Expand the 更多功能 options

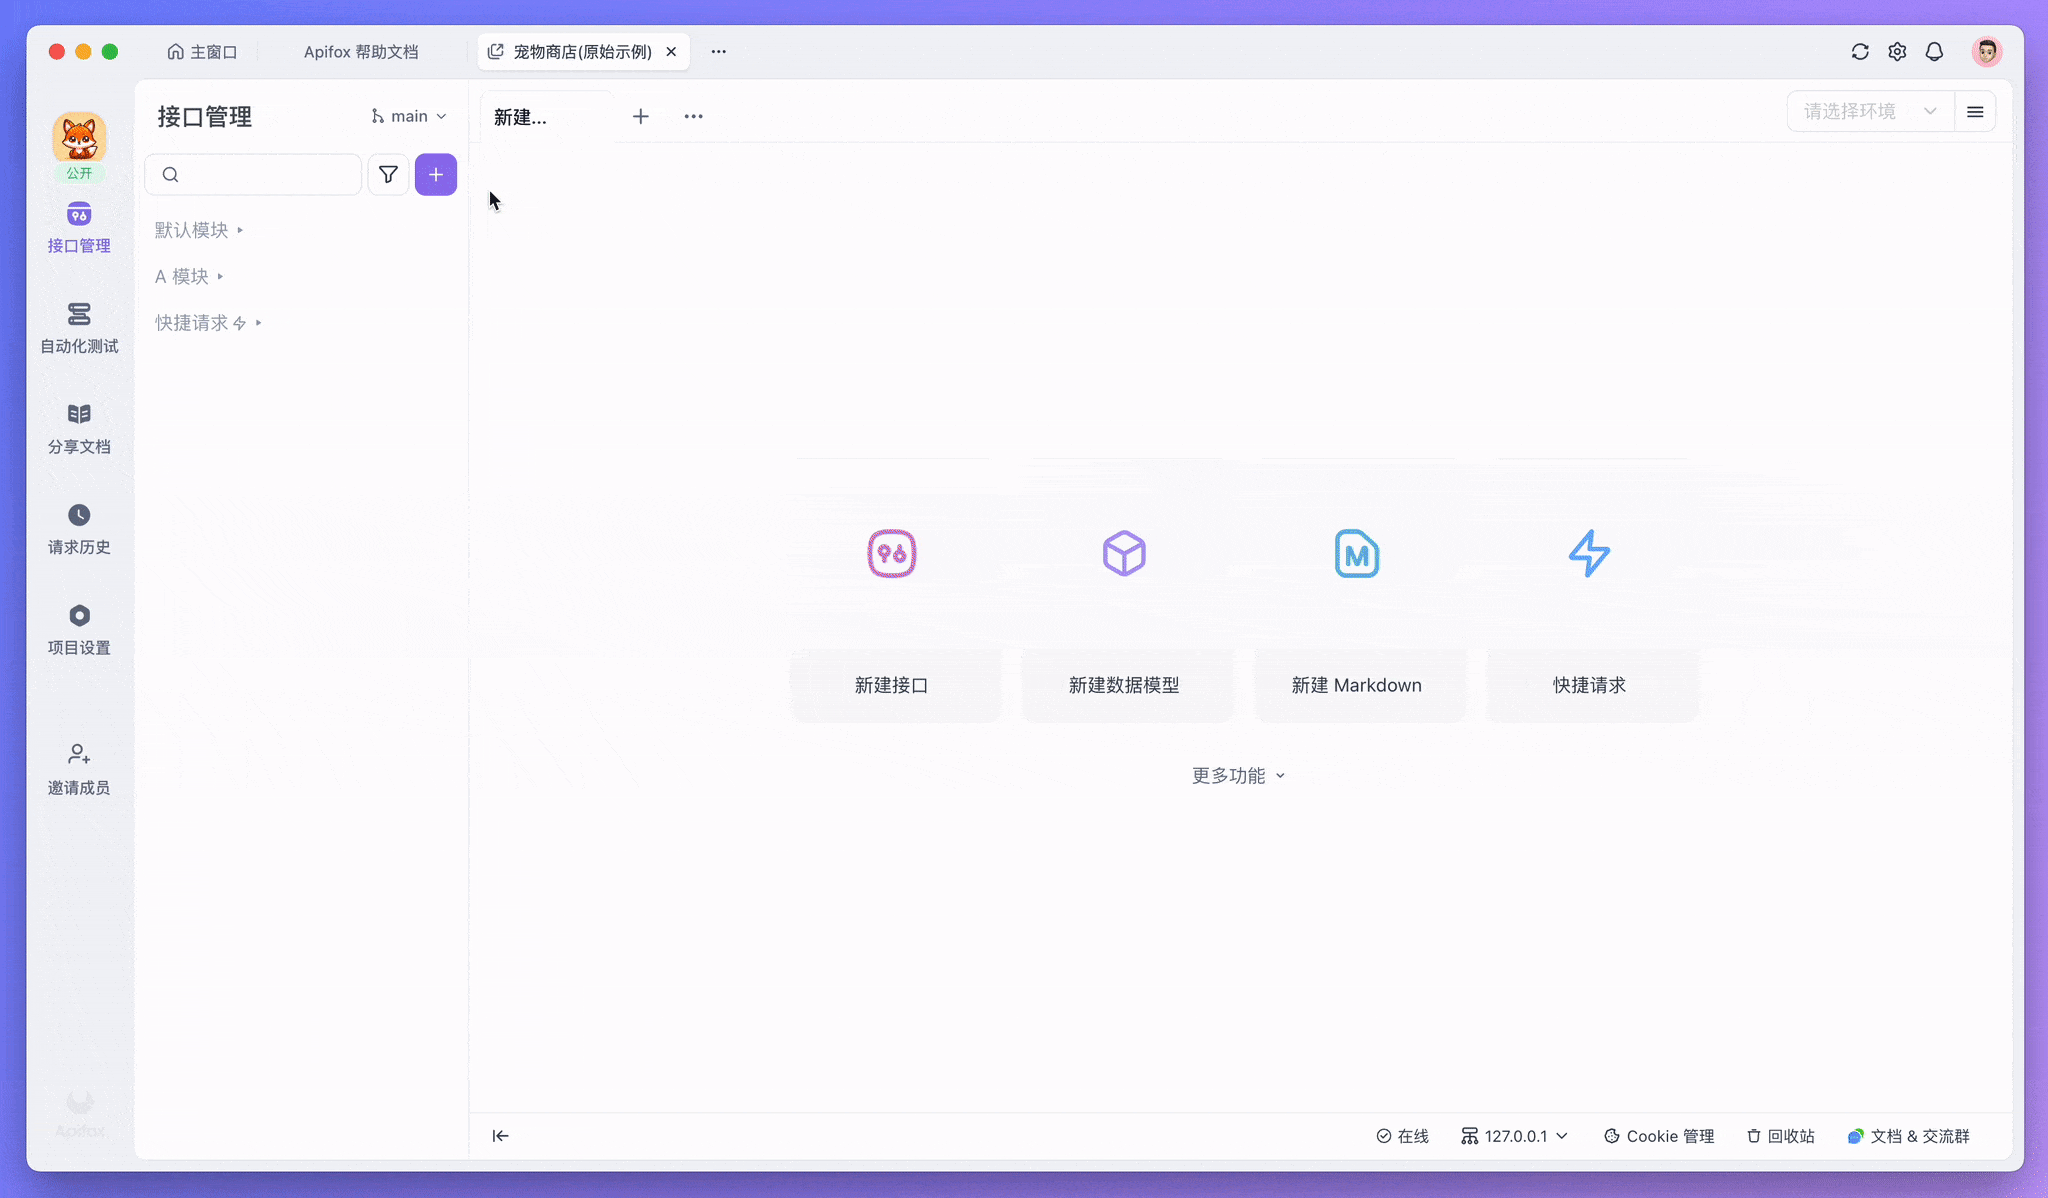coord(1238,776)
